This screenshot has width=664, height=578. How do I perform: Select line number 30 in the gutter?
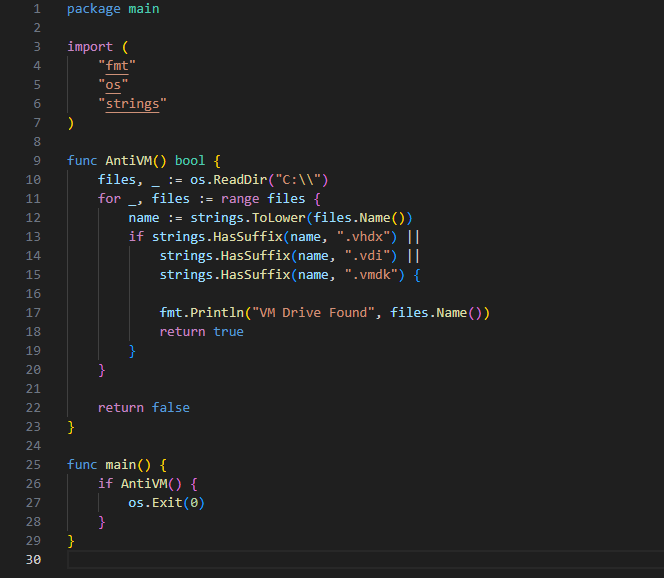point(33,559)
